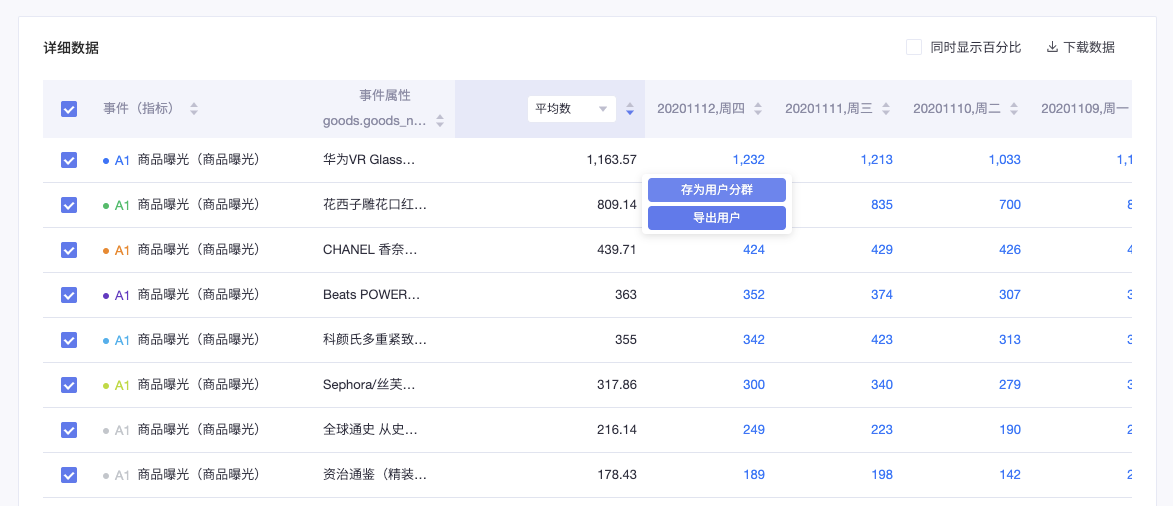The height and width of the screenshot is (506, 1173).
Task: Click the 详细数据 section title
Action: [x=71, y=48]
